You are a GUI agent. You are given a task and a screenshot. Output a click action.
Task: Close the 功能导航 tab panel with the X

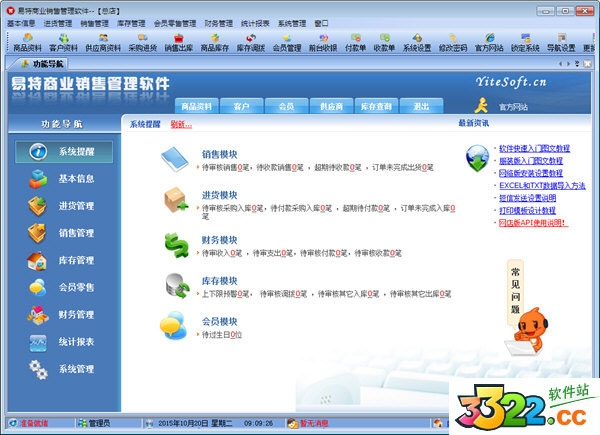pos(587,64)
